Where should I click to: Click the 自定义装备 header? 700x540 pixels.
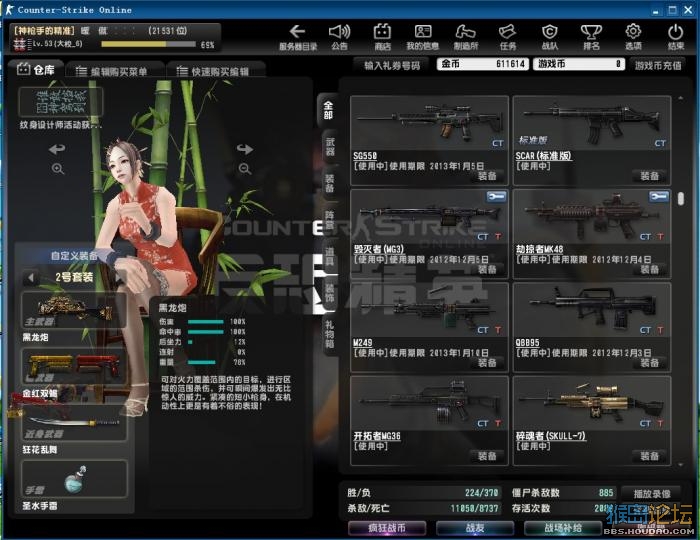pos(74,256)
